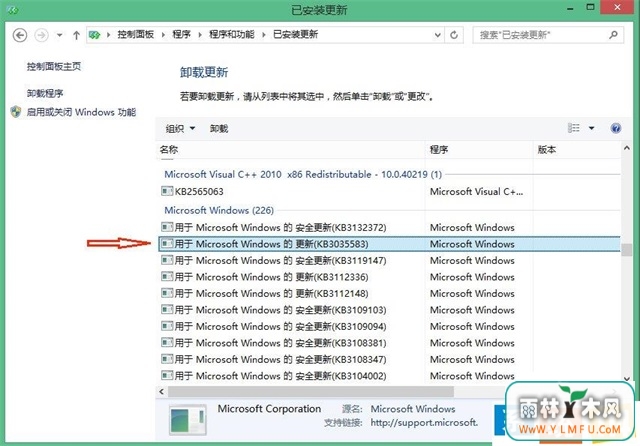Select the security update KB3108381
The image size is (640, 446).
tap(389, 343)
